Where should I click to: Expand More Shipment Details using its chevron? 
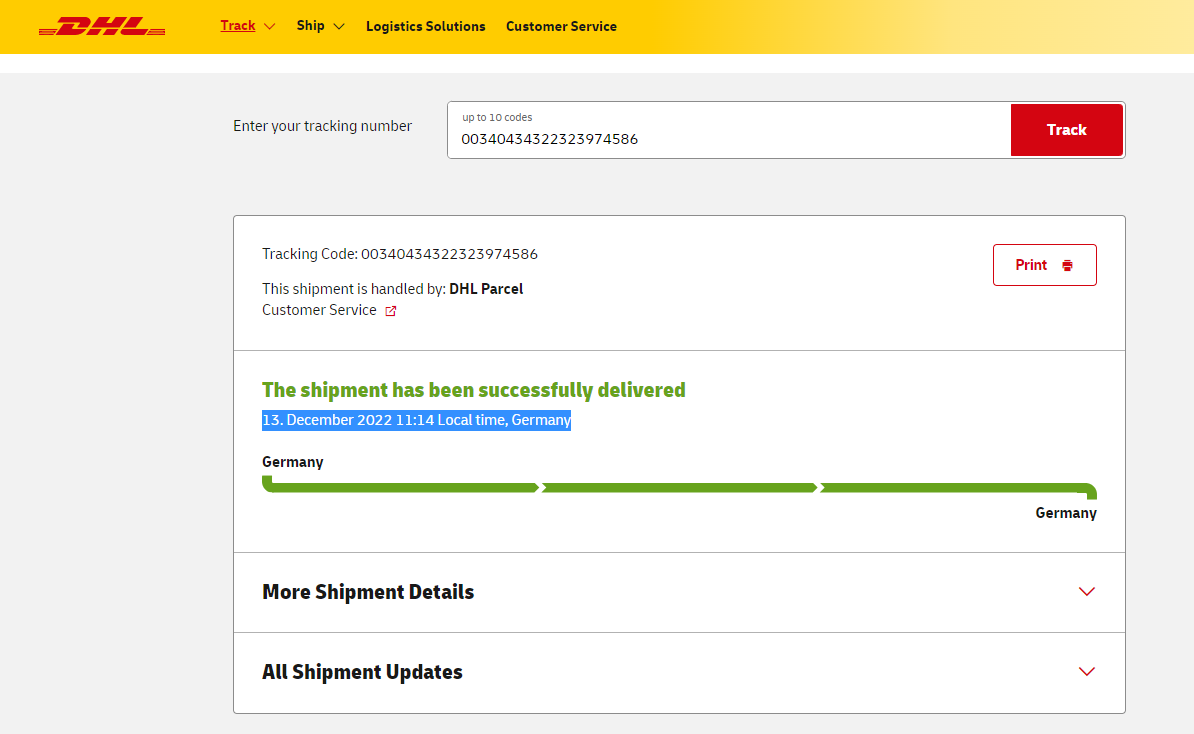click(x=1087, y=592)
